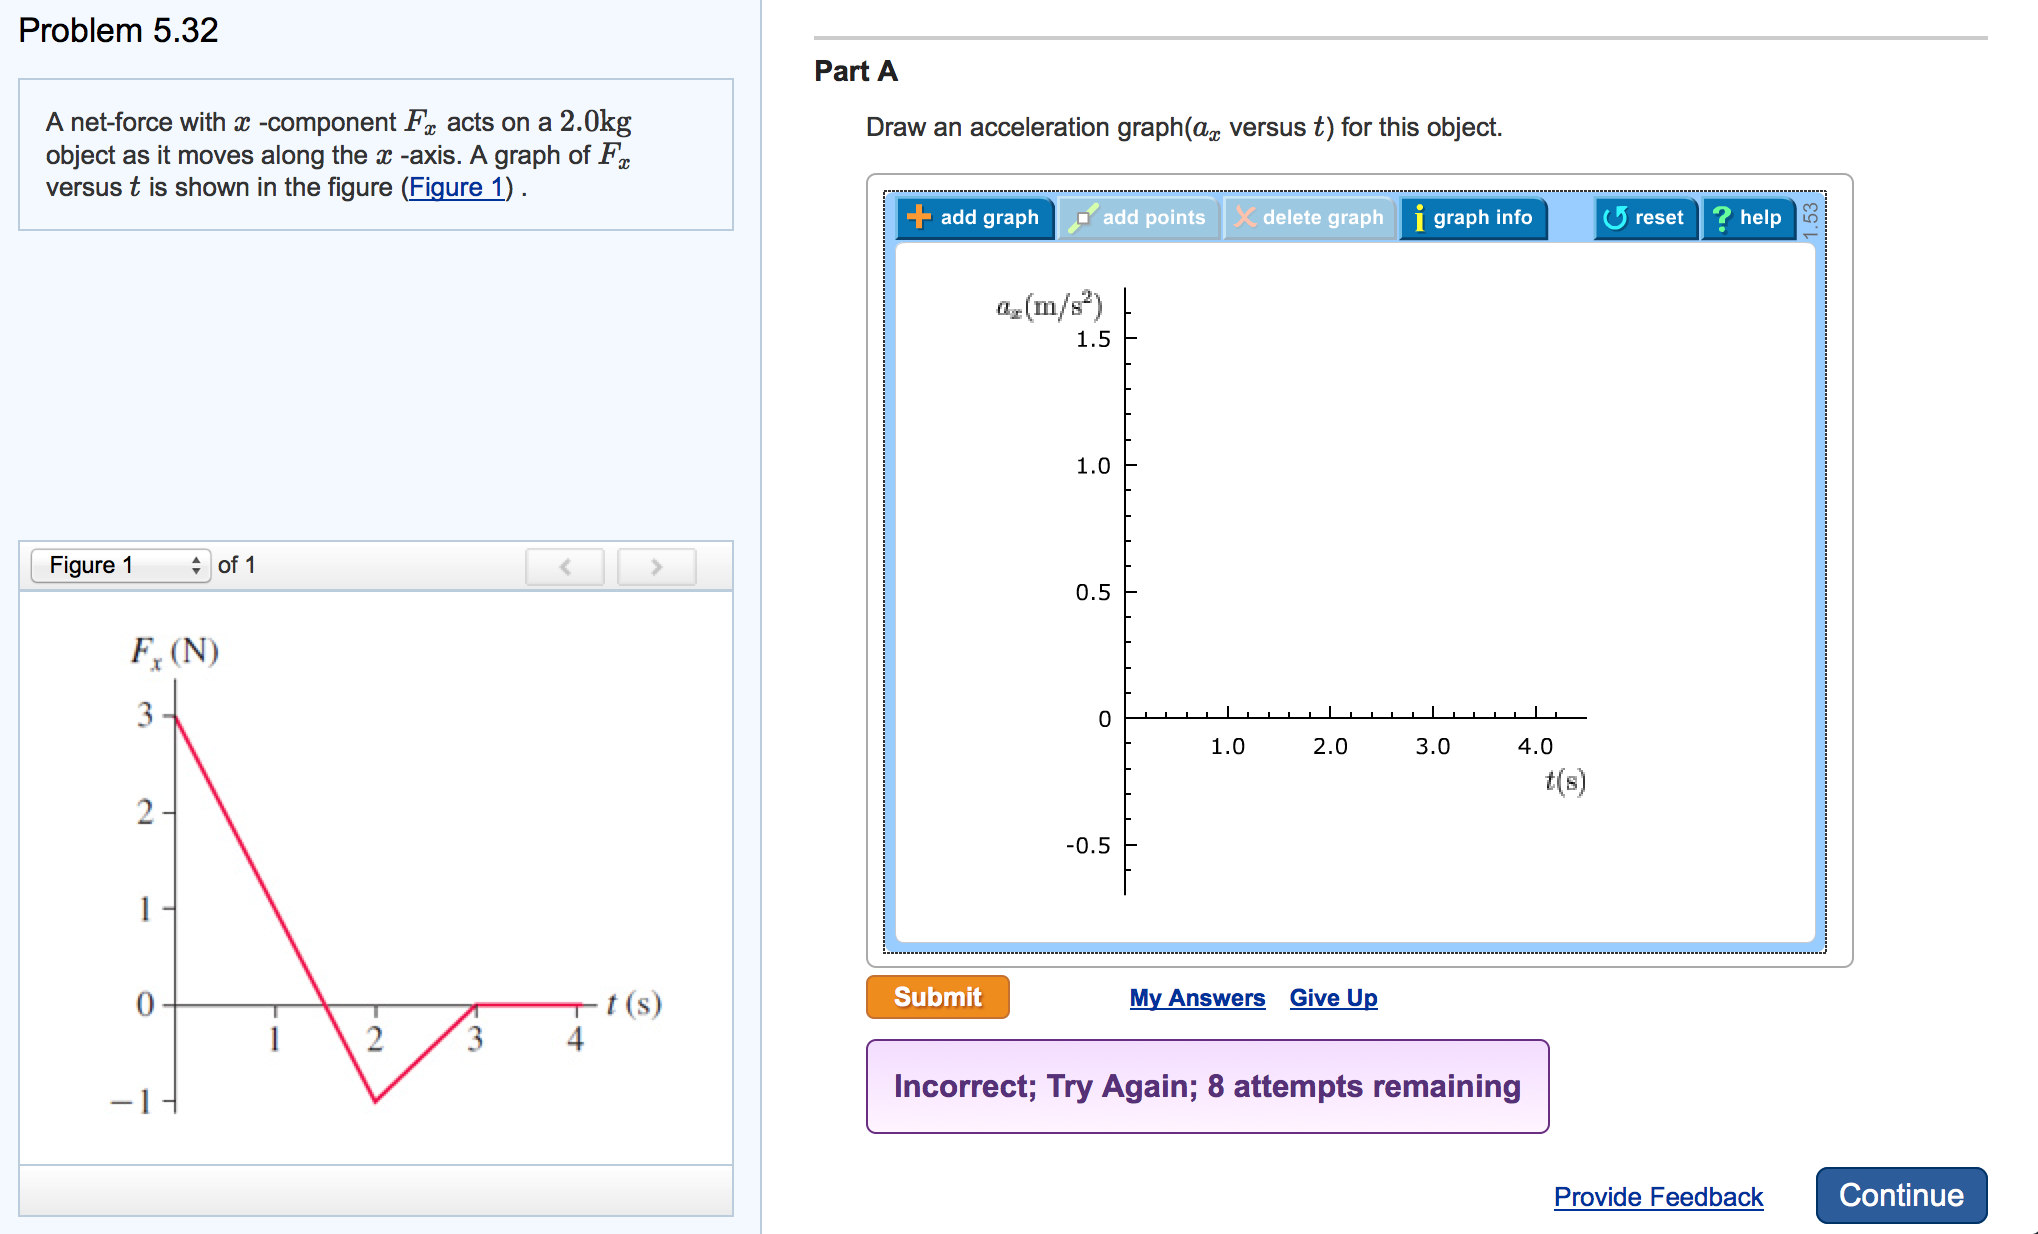Open My Answers
The height and width of the screenshot is (1234, 2038).
click(x=1197, y=997)
